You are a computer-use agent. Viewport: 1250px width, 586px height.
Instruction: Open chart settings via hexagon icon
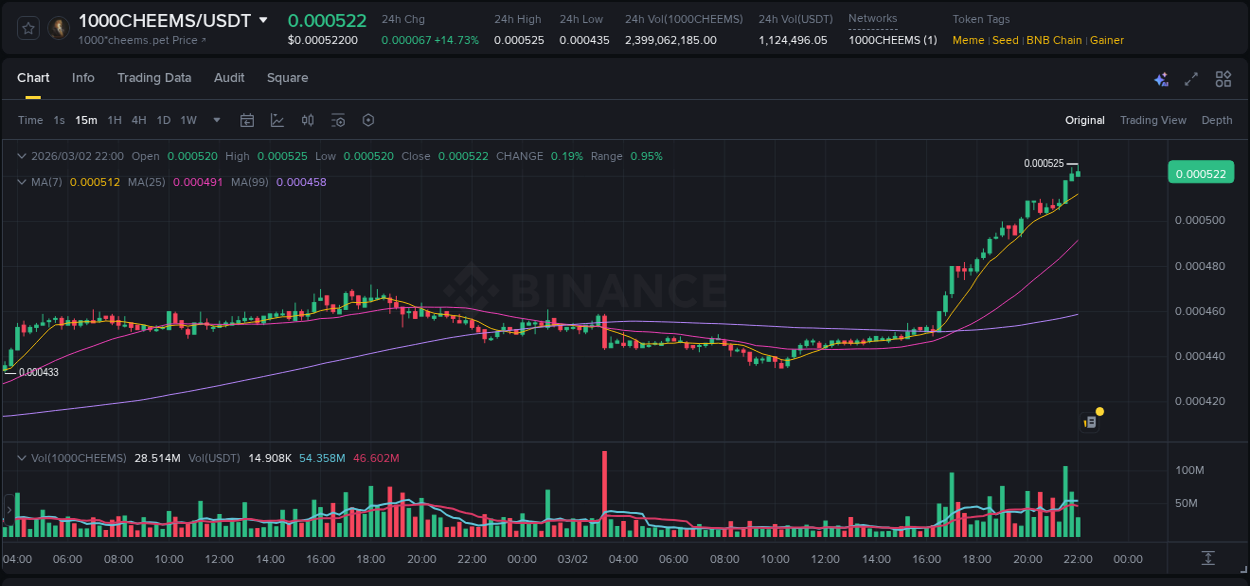click(x=368, y=120)
